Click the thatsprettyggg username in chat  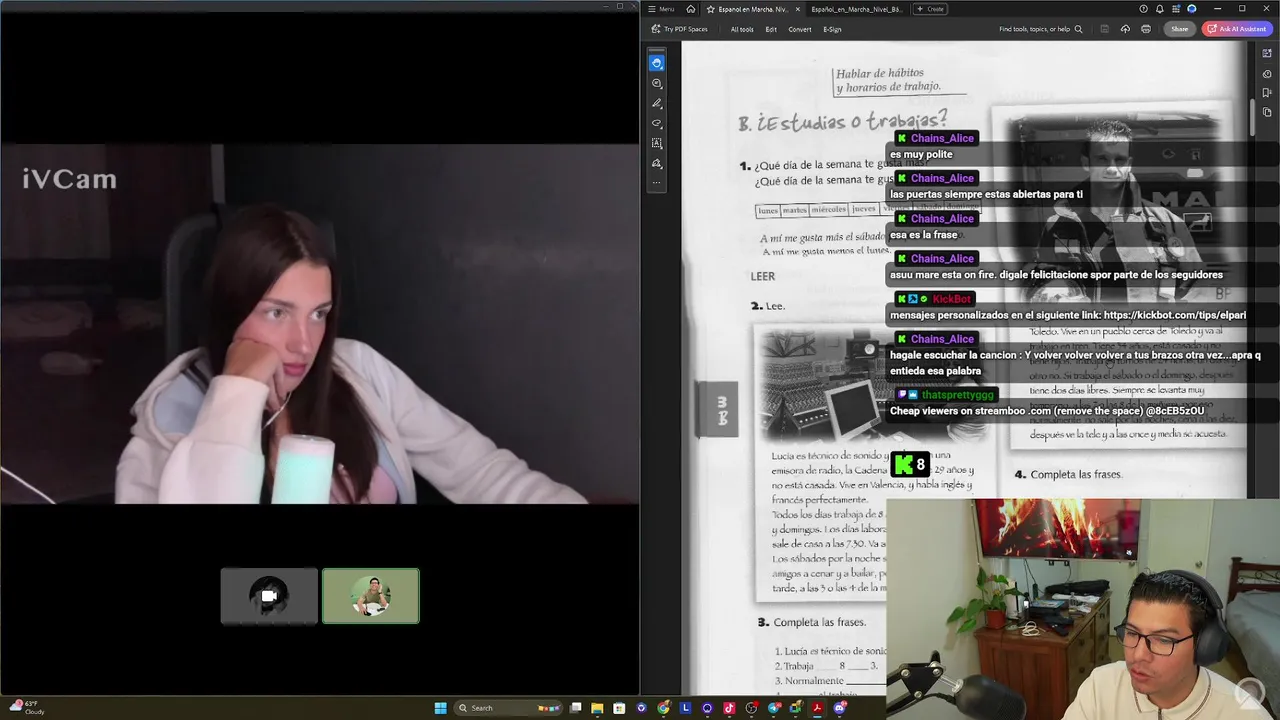(x=958, y=395)
